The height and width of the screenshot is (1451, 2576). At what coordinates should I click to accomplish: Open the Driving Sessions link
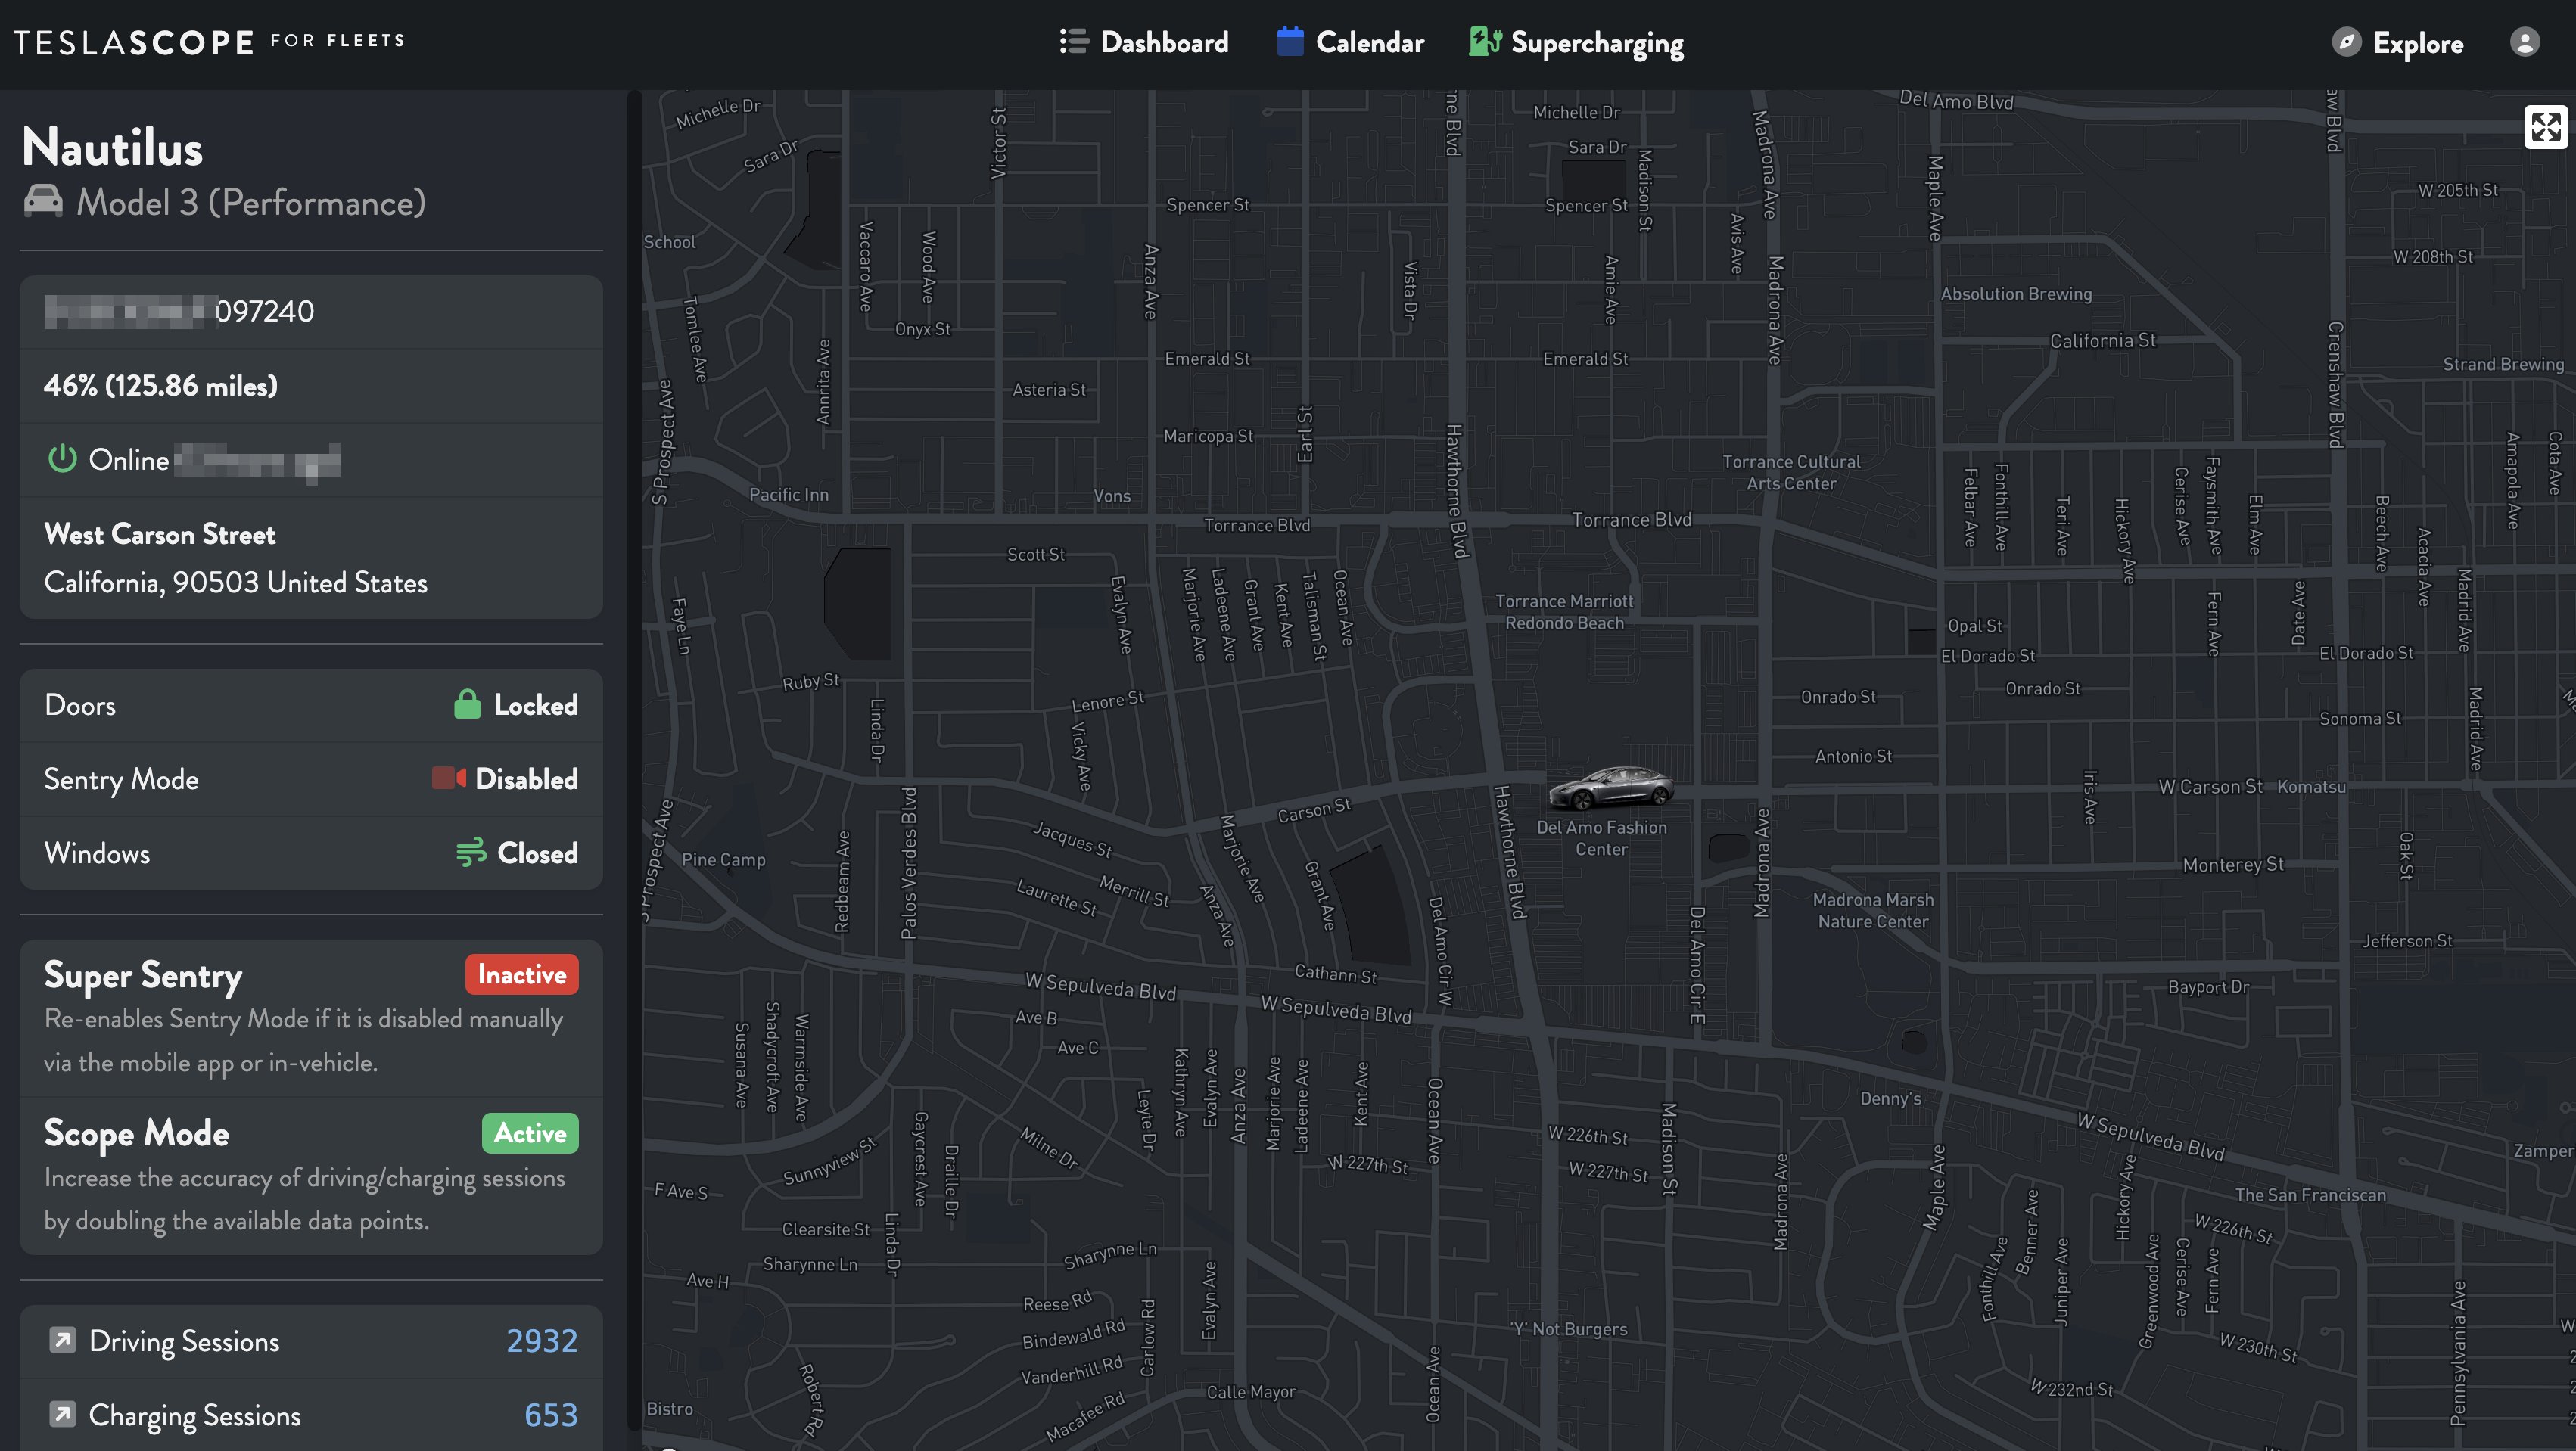pyautogui.click(x=311, y=1341)
